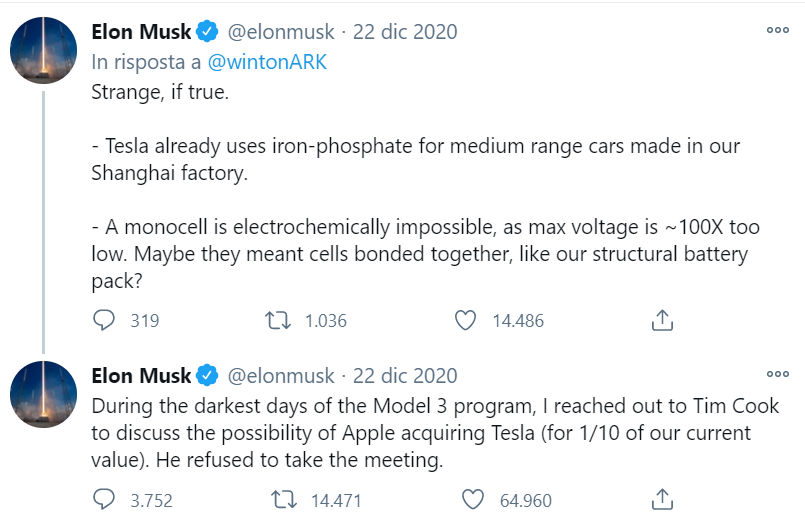
Task: Click Elon Musk name on second tweet
Action: 141,376
